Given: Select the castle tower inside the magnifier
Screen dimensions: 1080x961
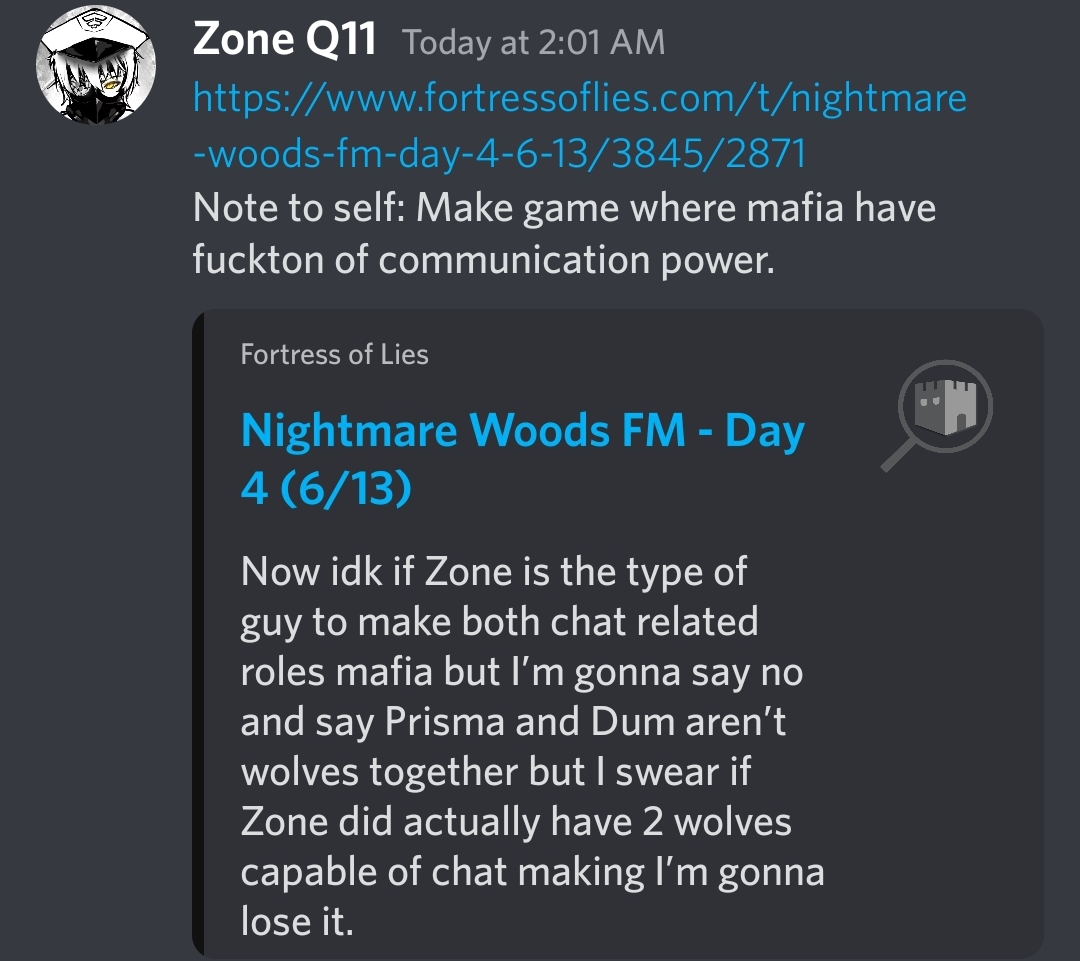Looking at the screenshot, I should tap(946, 406).
